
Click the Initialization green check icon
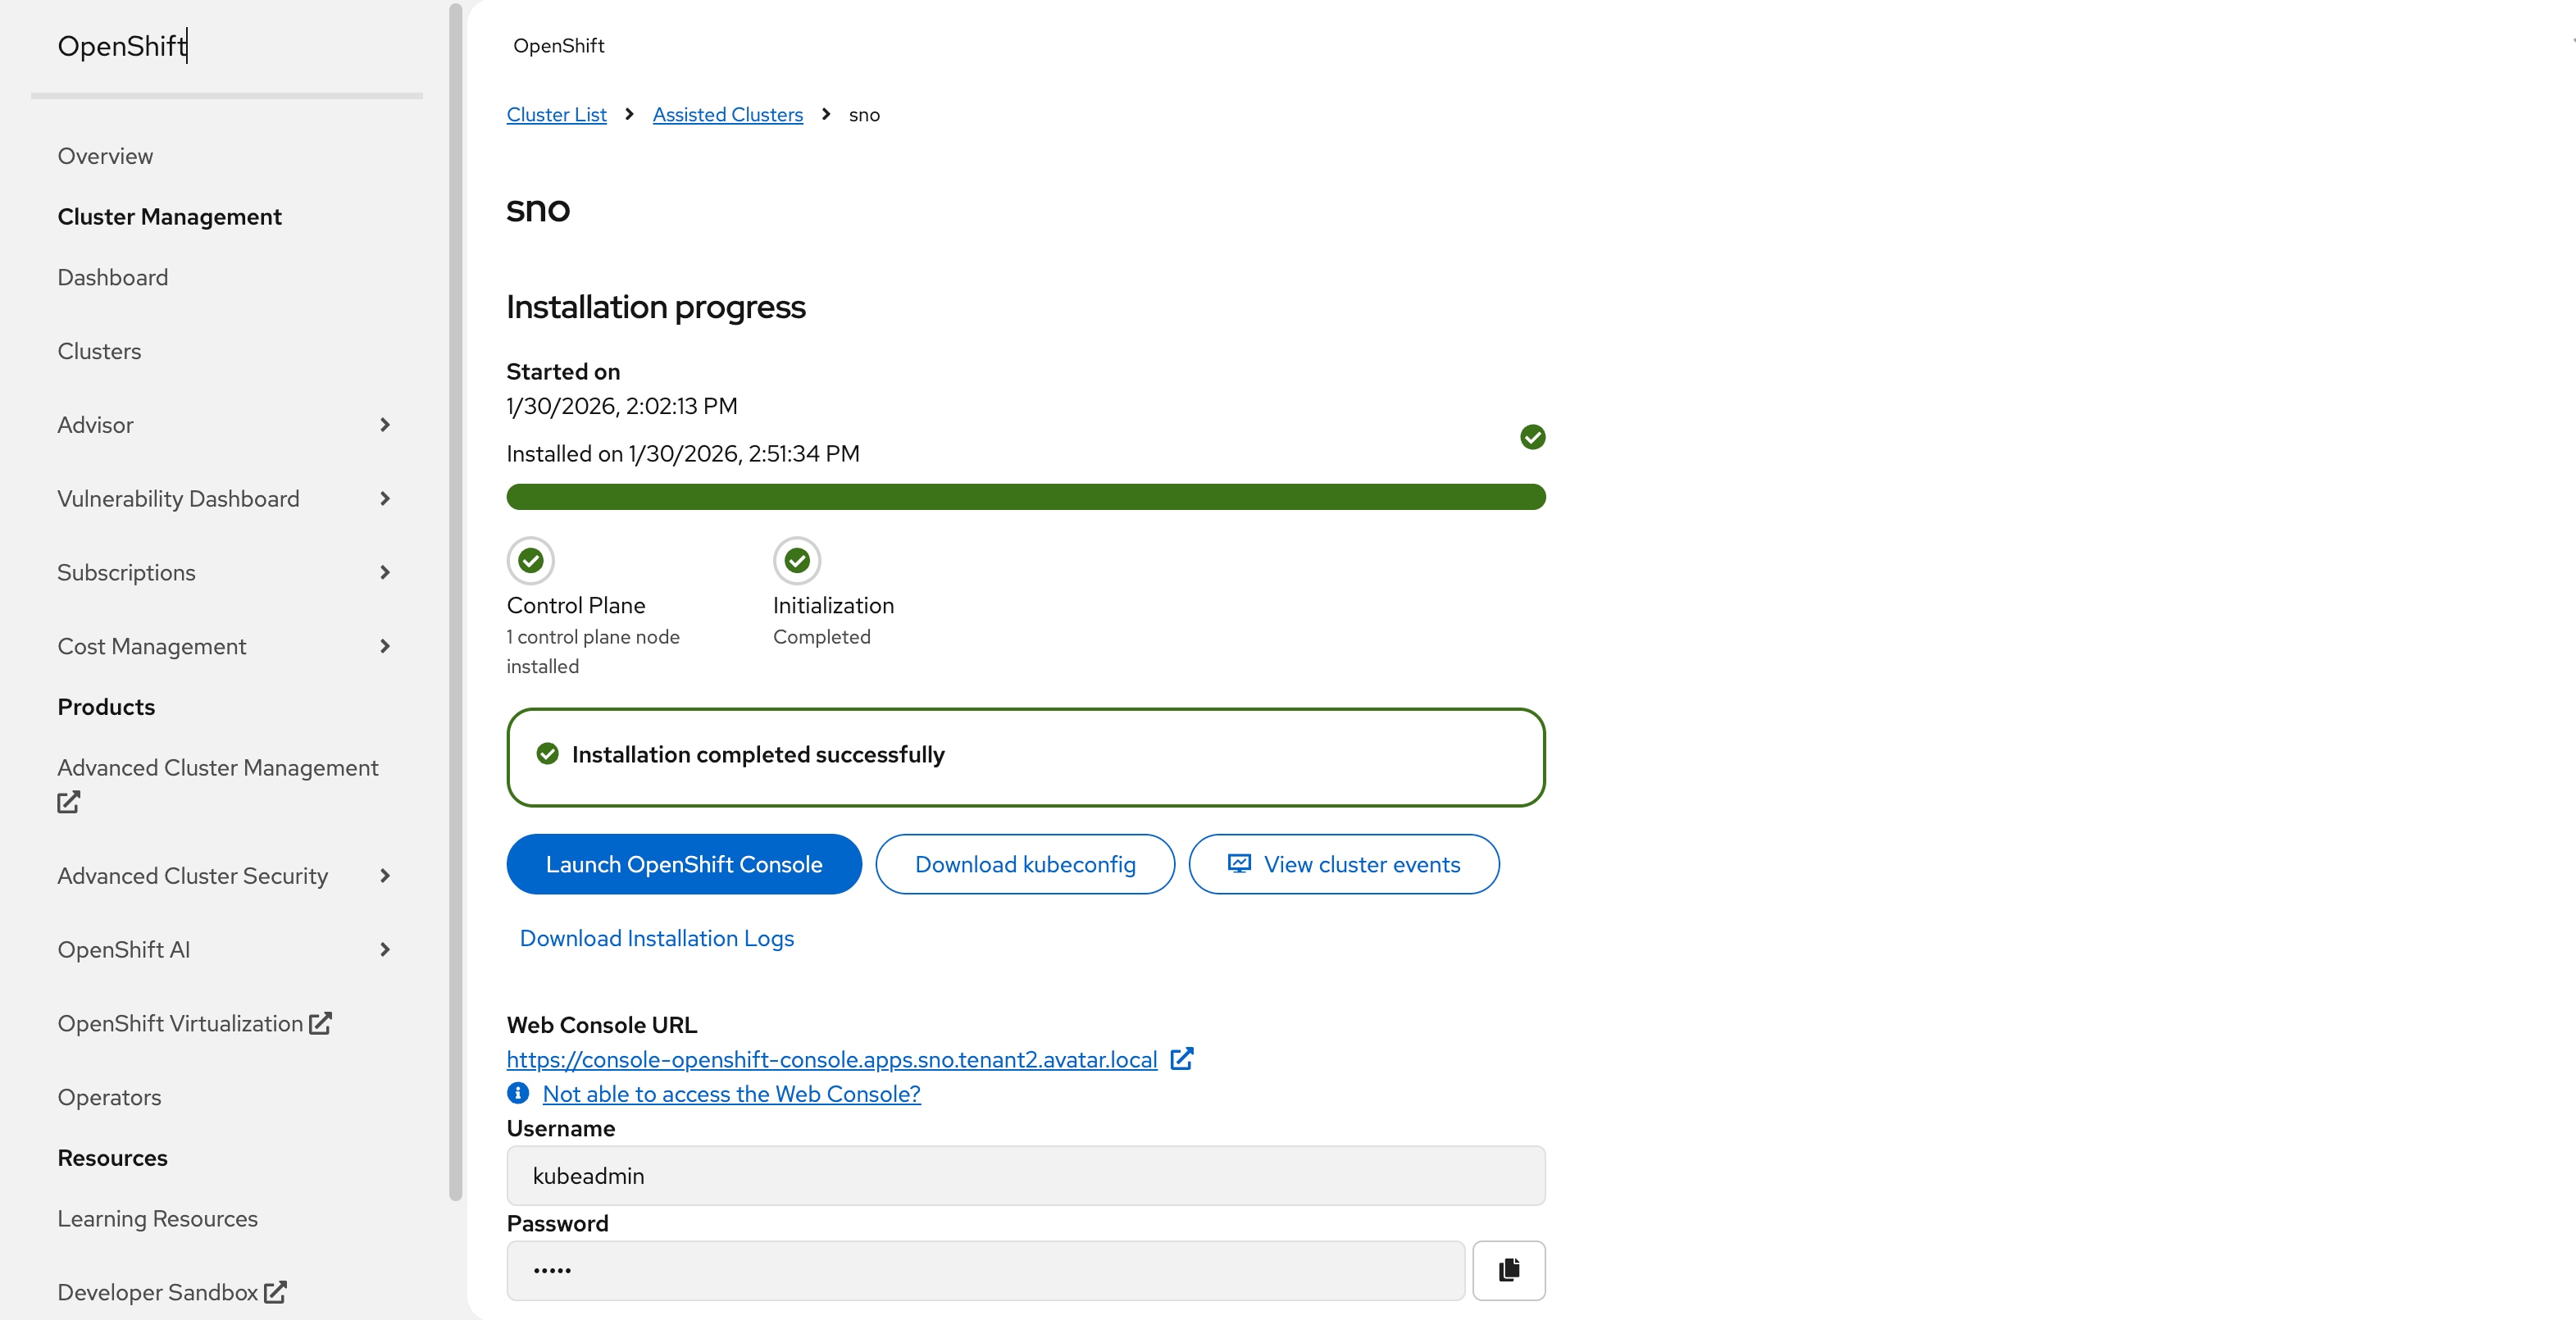pyautogui.click(x=797, y=561)
